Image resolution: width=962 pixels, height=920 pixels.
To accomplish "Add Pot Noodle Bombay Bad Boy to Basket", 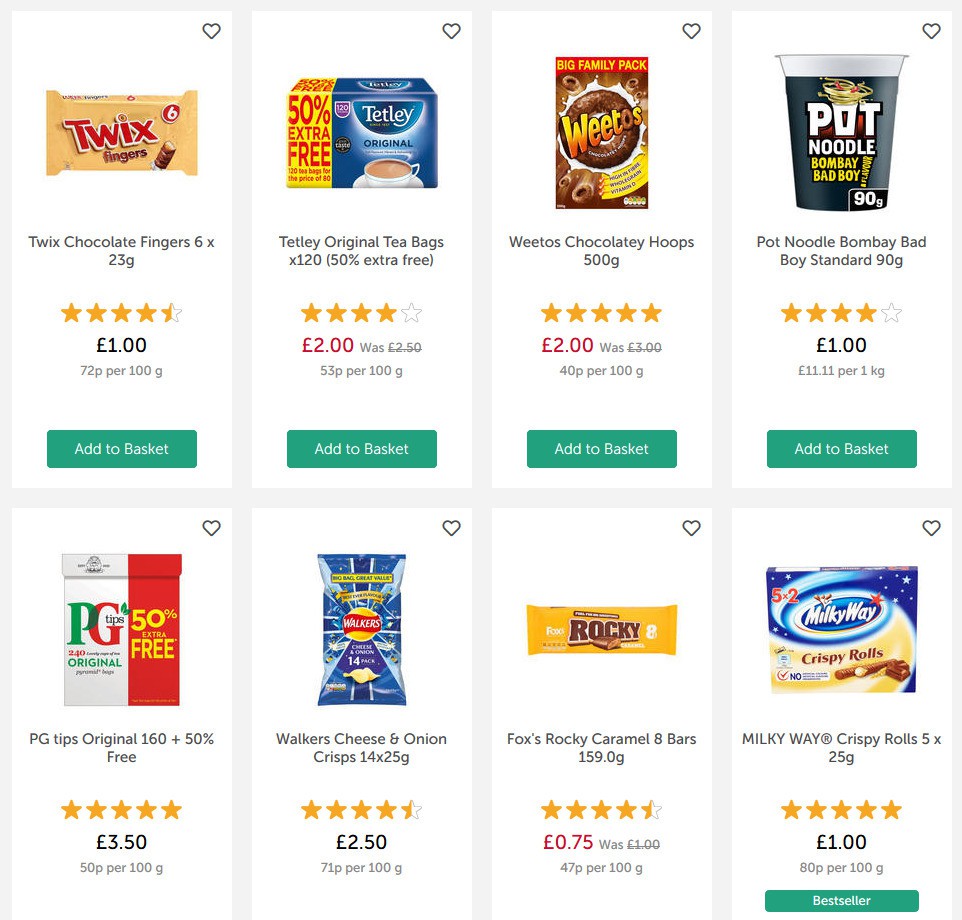I will (x=841, y=449).
